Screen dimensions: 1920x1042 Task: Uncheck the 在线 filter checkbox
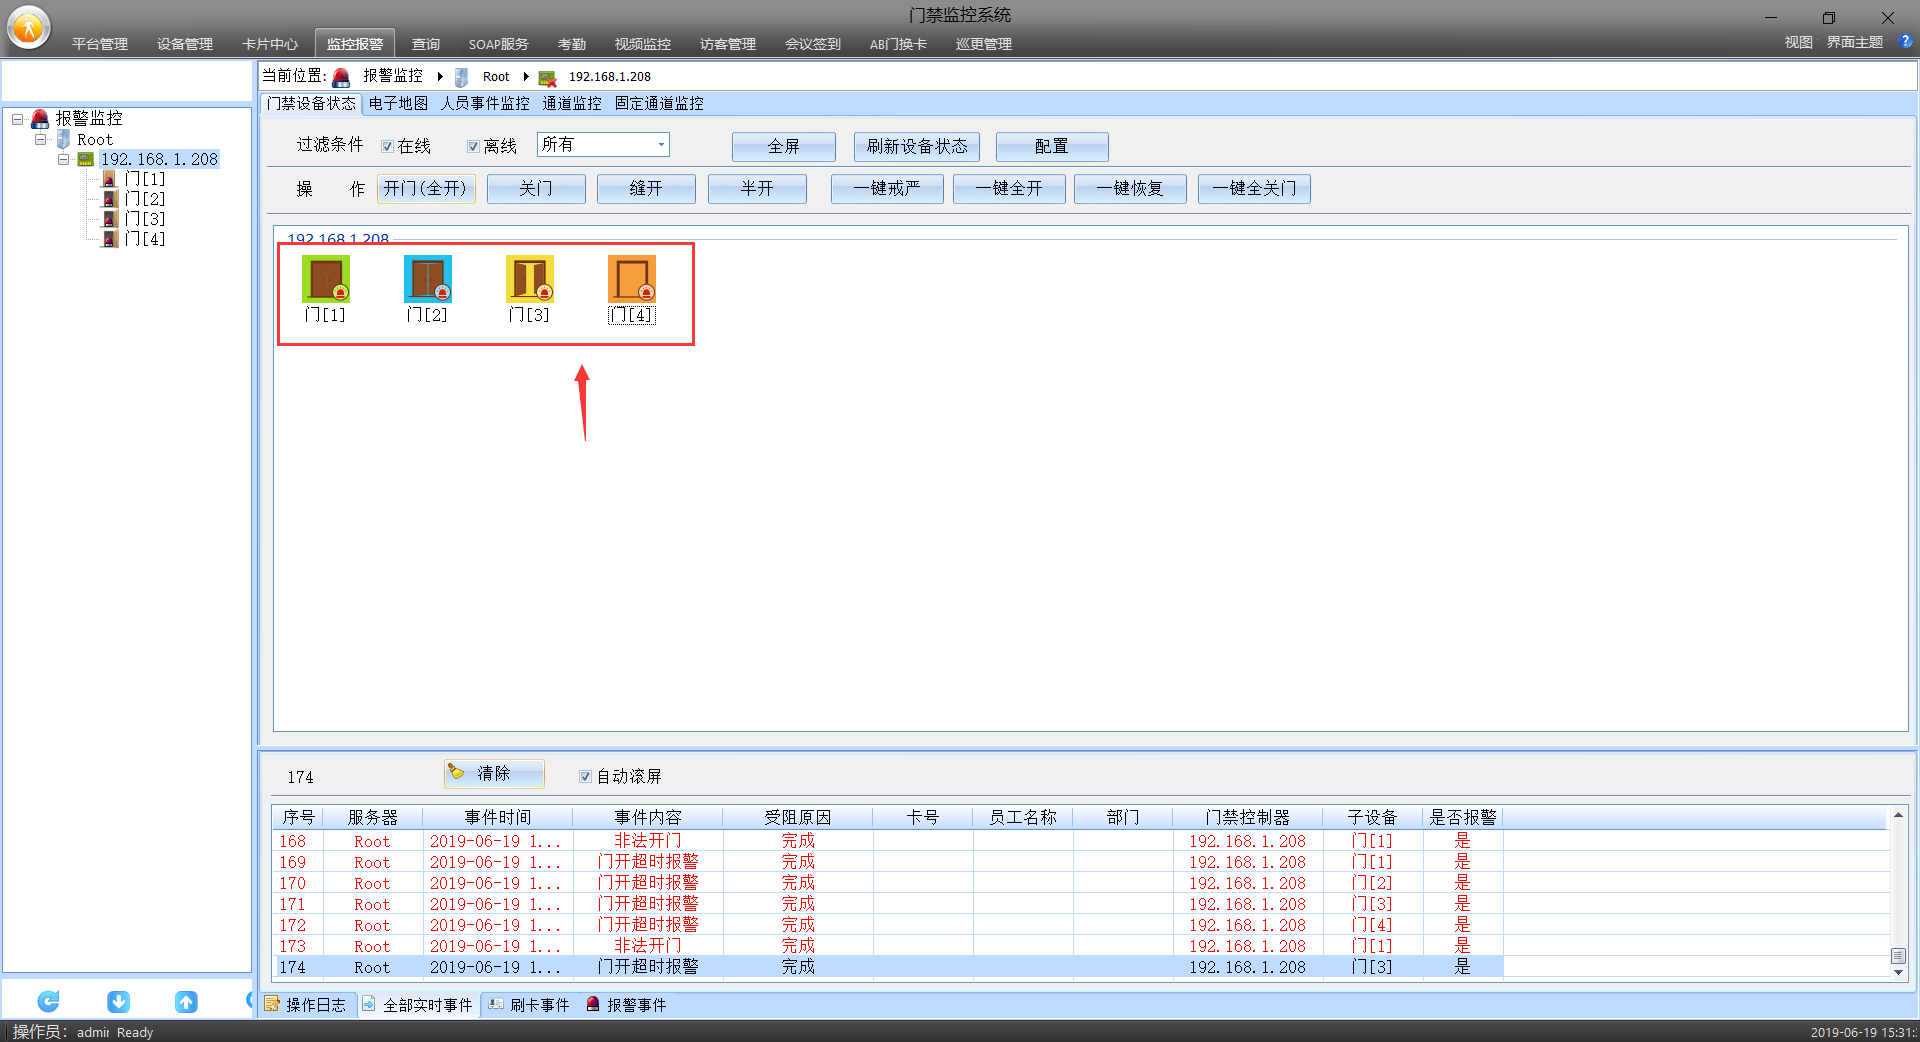[387, 147]
